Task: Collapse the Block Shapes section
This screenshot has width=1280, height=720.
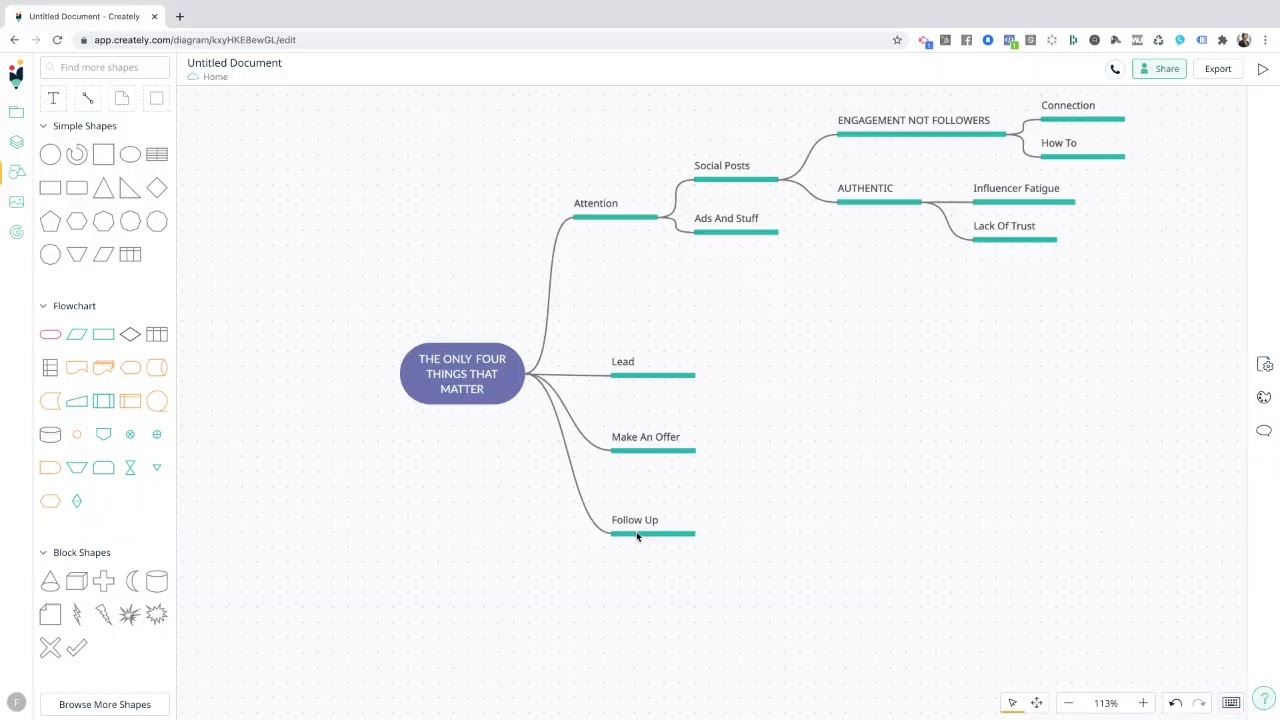Action: 43,552
